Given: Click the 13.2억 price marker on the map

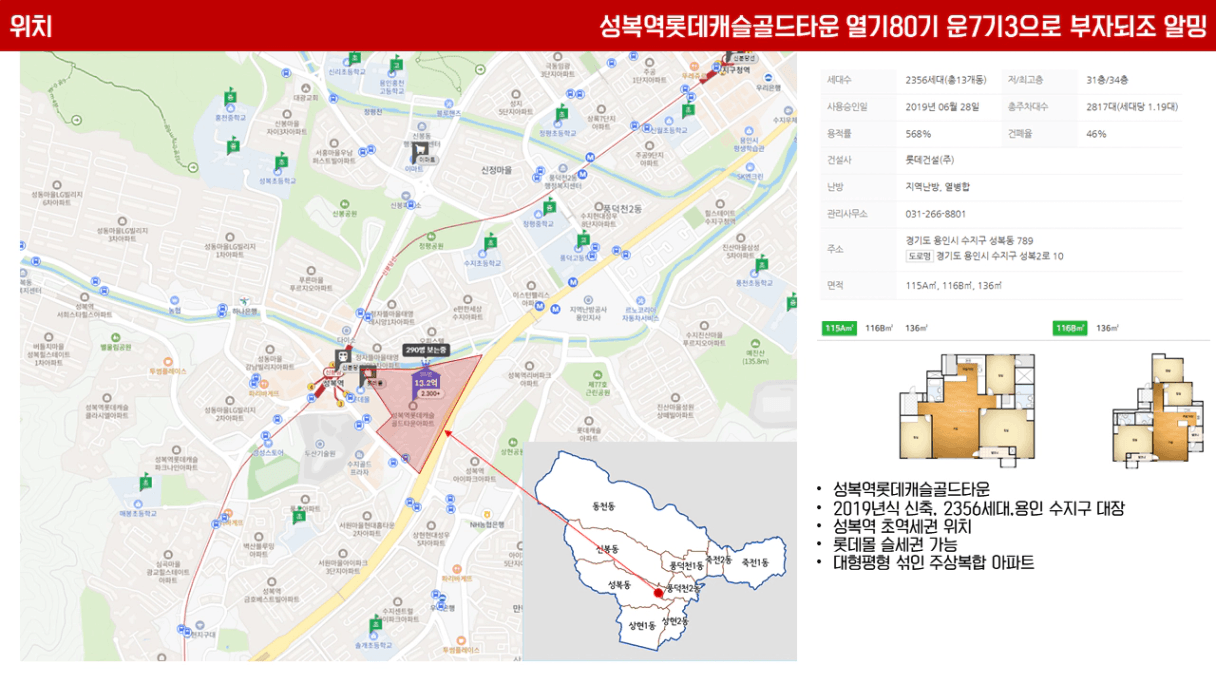Looking at the screenshot, I should coord(427,386).
